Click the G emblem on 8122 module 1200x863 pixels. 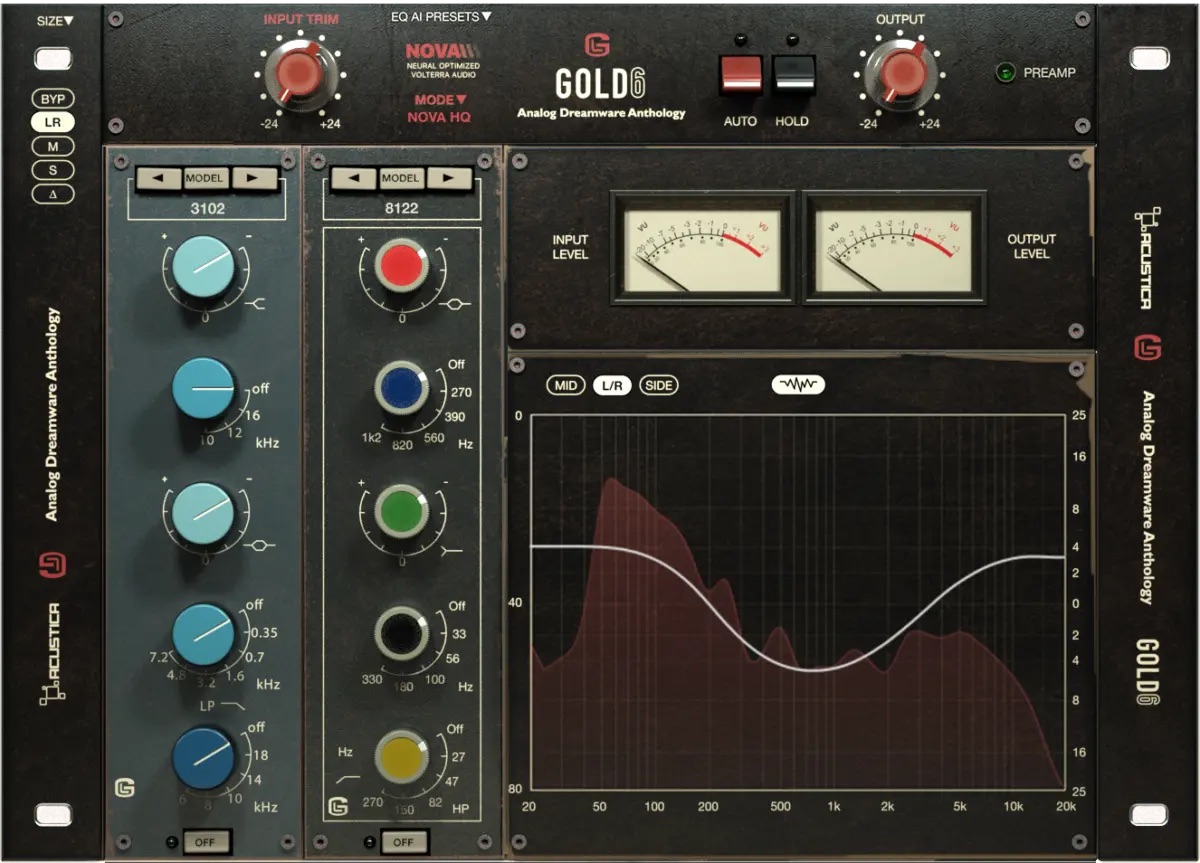(339, 806)
